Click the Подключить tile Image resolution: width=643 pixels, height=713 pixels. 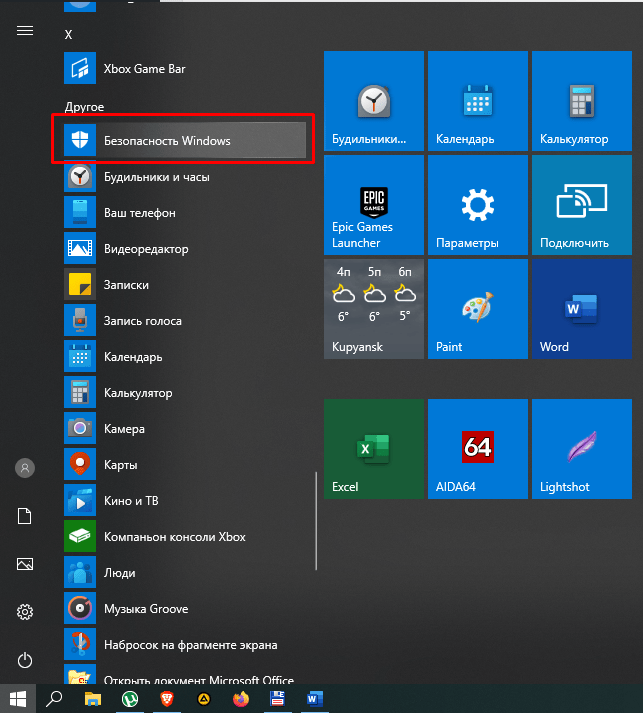point(582,205)
